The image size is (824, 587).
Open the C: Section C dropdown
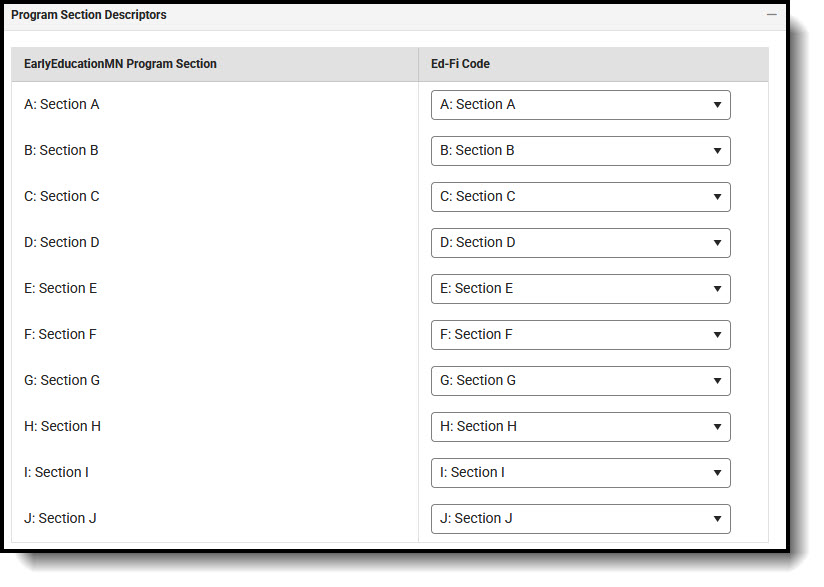[580, 197]
